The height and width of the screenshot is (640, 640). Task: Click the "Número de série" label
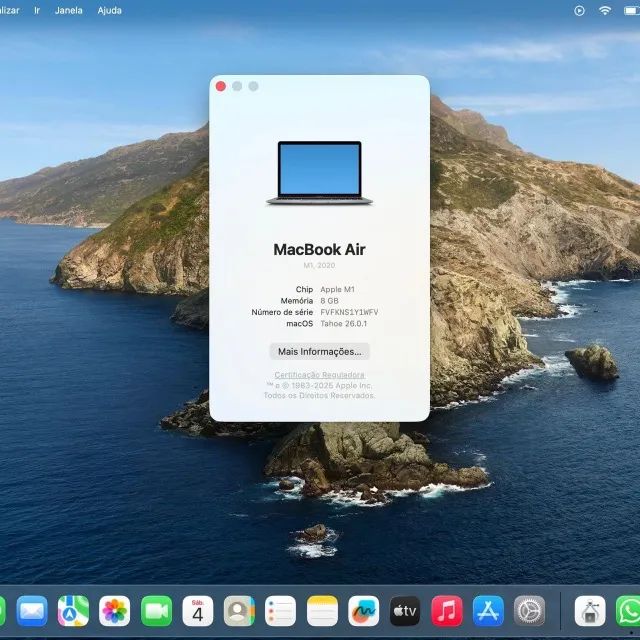282,312
